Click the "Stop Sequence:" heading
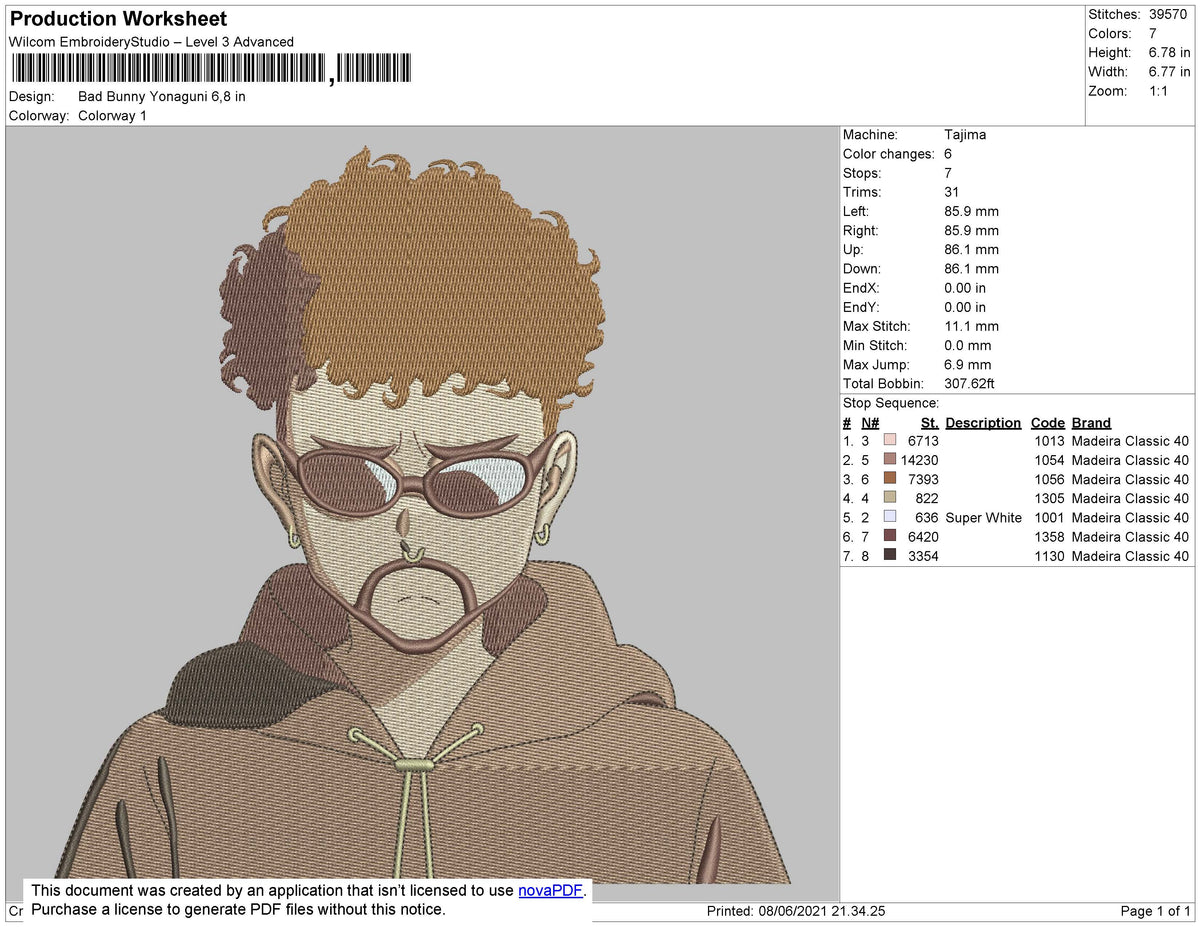The width and height of the screenshot is (1200, 927). (x=891, y=403)
